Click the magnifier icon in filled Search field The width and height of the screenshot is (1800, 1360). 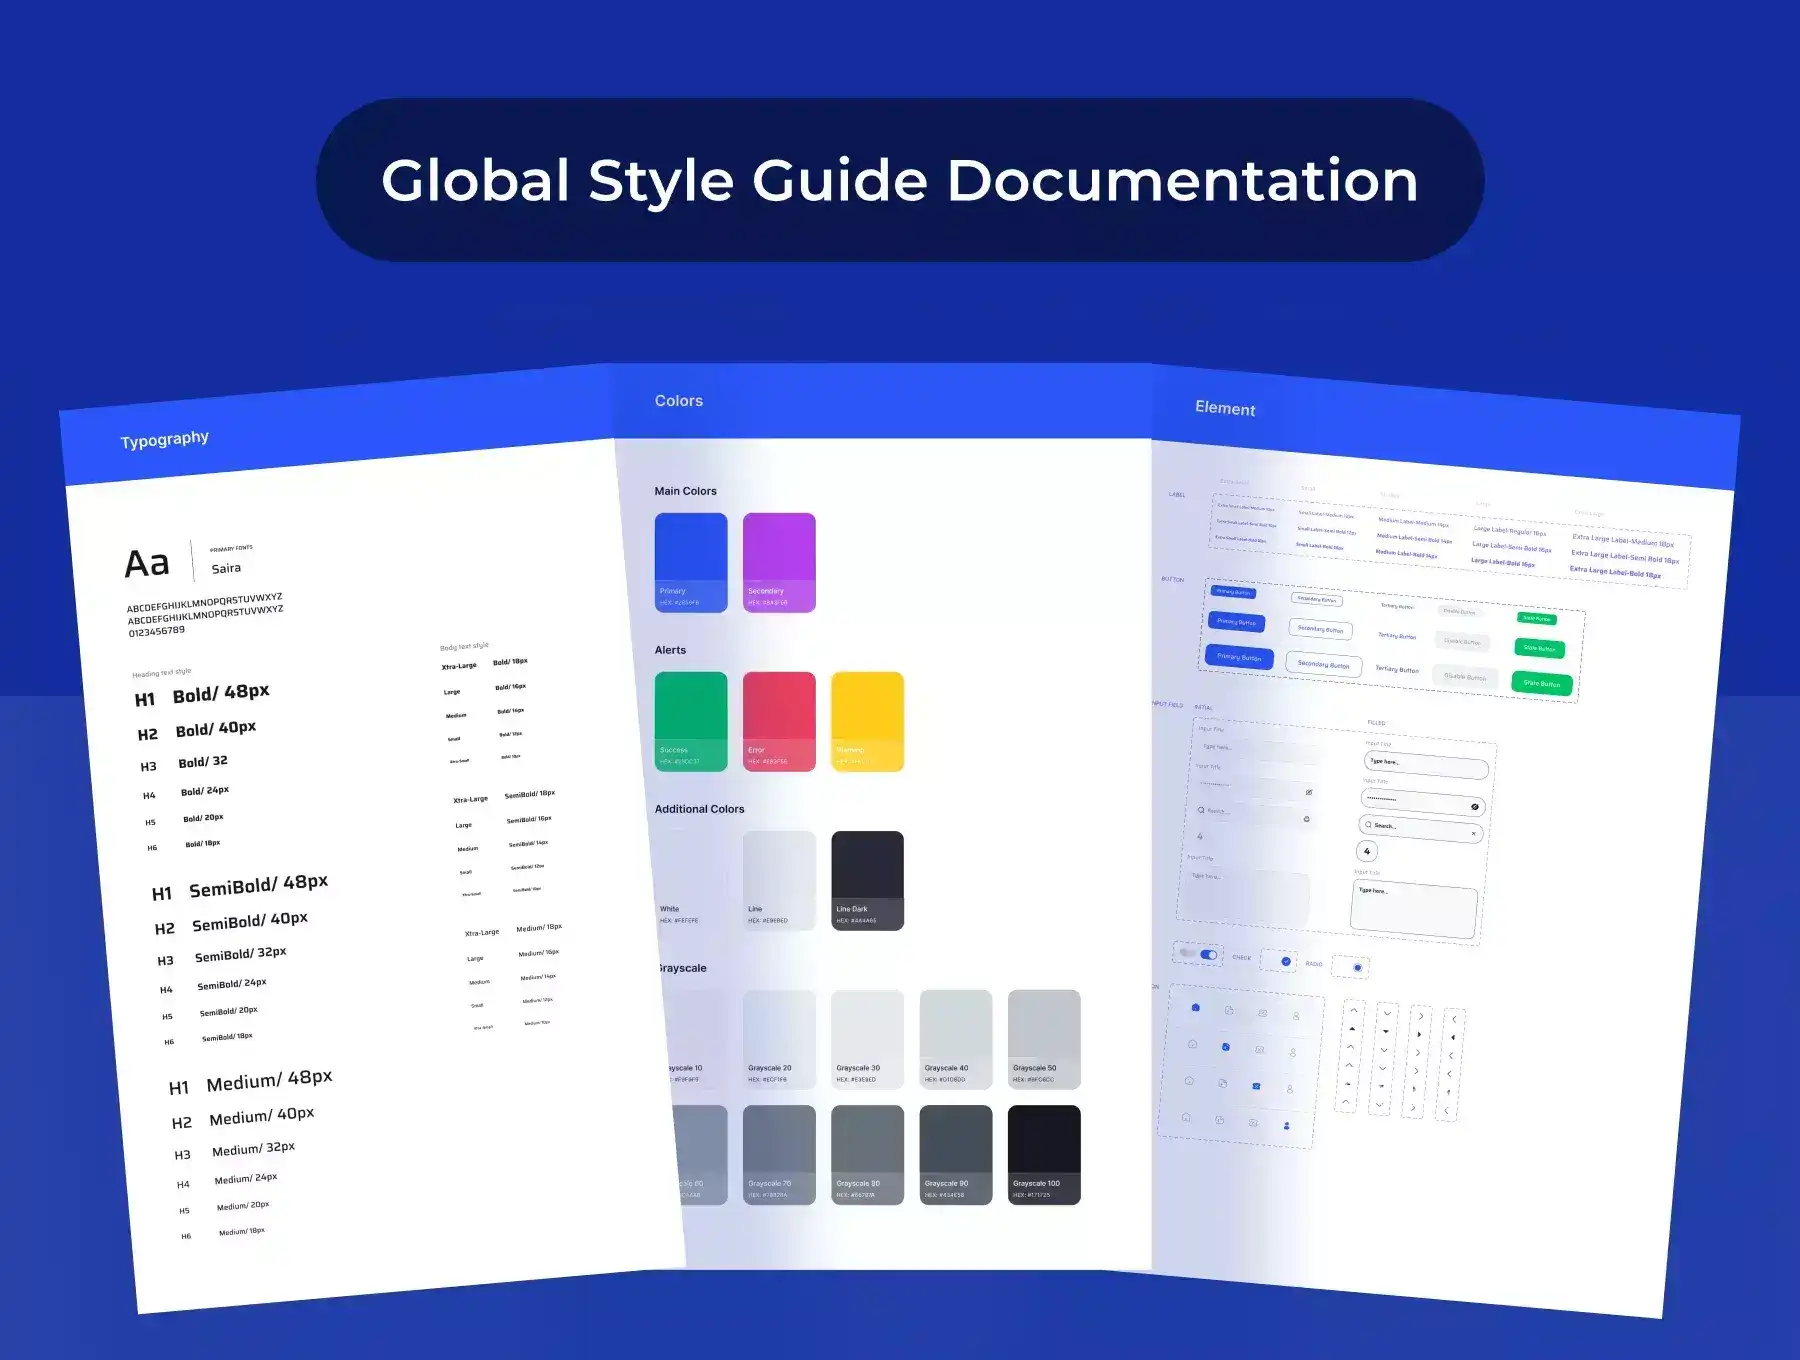[1368, 825]
